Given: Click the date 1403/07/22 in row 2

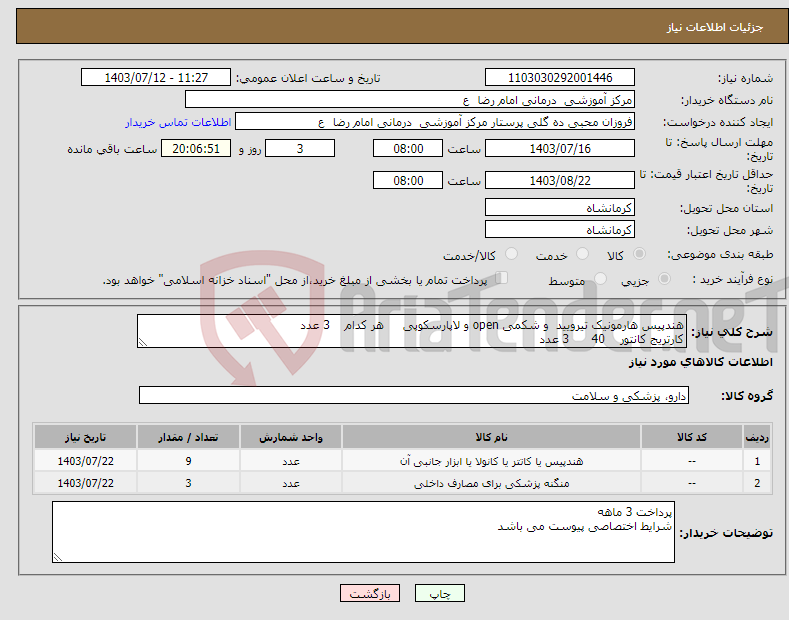Looking at the screenshot, I should (86, 483).
